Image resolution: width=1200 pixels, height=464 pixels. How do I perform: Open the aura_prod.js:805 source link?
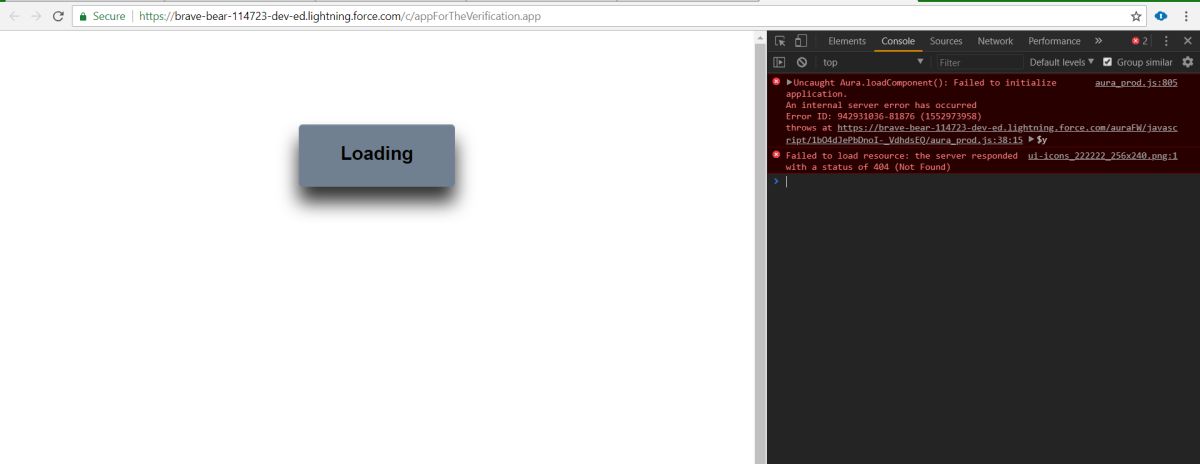point(1136,82)
